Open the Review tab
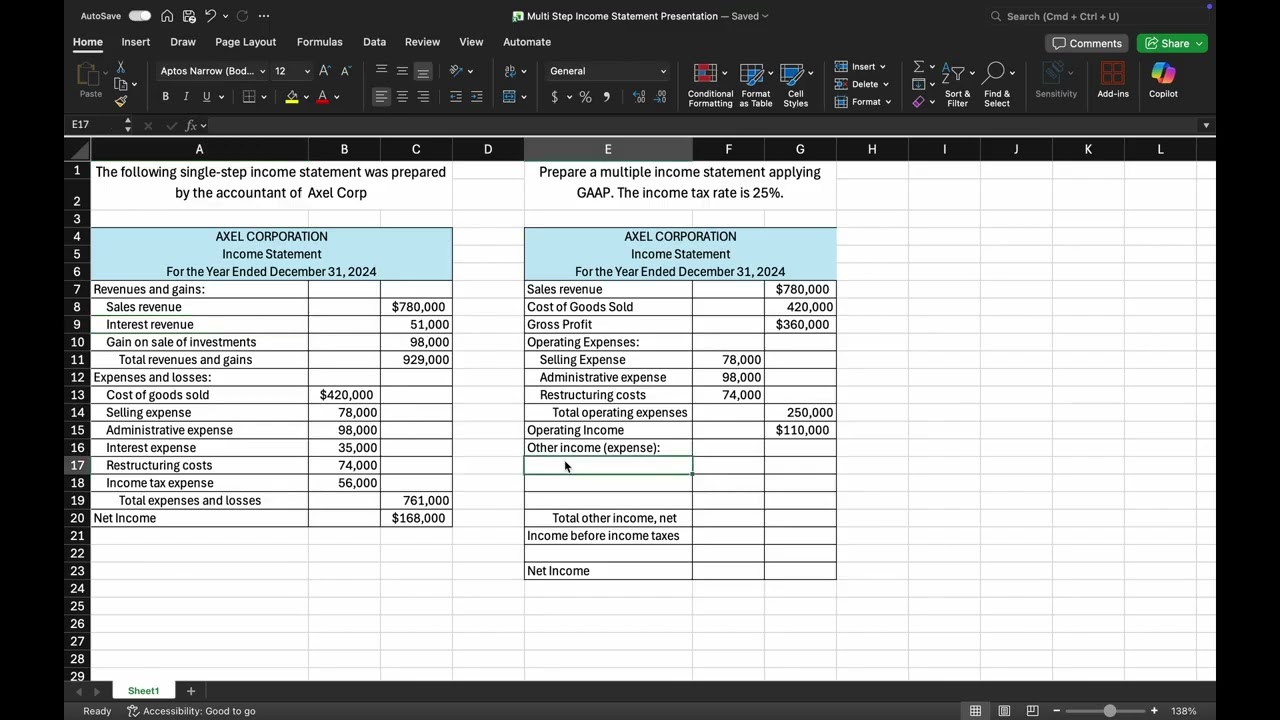Image resolution: width=1280 pixels, height=720 pixels. tap(422, 42)
